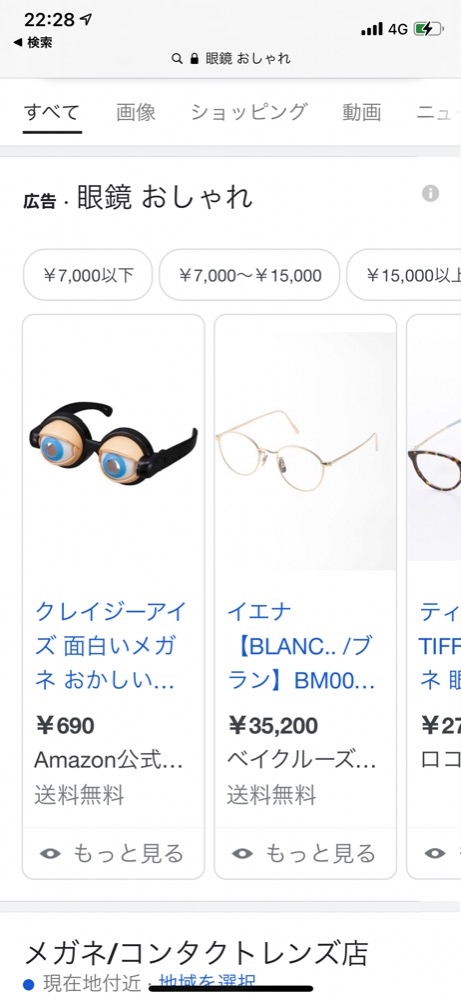
Task: Tap the address bar text 眼鏡 おしゃれ
Action: [248, 59]
